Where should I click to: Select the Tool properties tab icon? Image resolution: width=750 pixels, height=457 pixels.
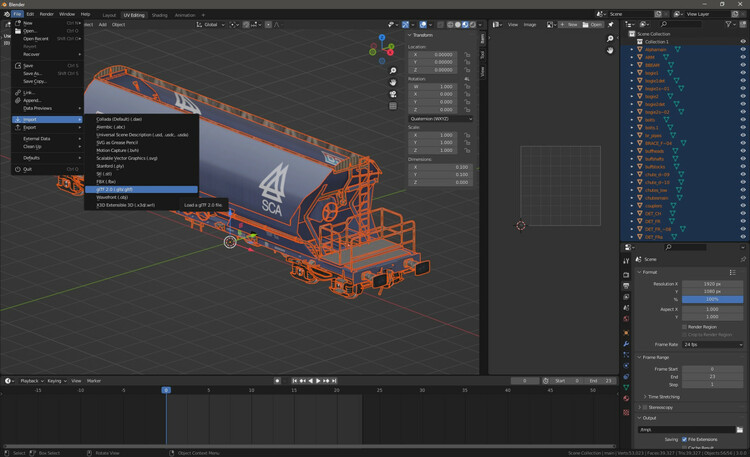click(x=626, y=261)
